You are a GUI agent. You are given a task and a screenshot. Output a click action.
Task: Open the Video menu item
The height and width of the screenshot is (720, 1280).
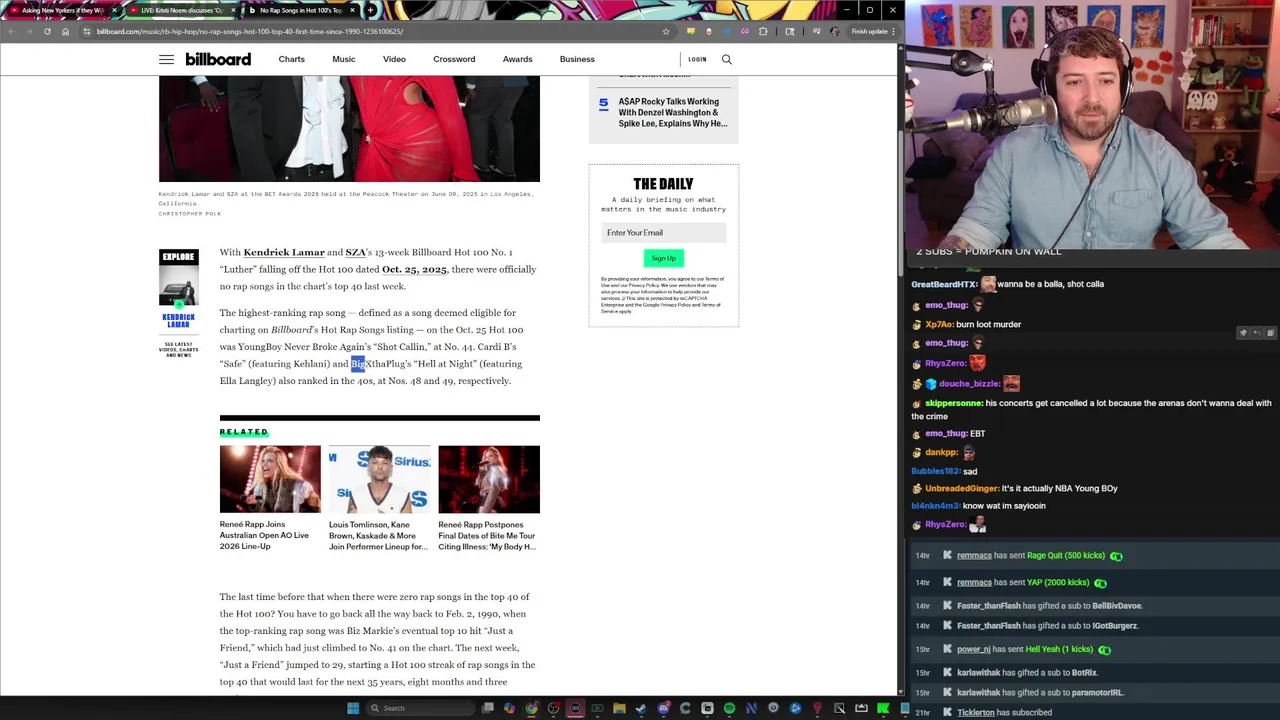(394, 59)
